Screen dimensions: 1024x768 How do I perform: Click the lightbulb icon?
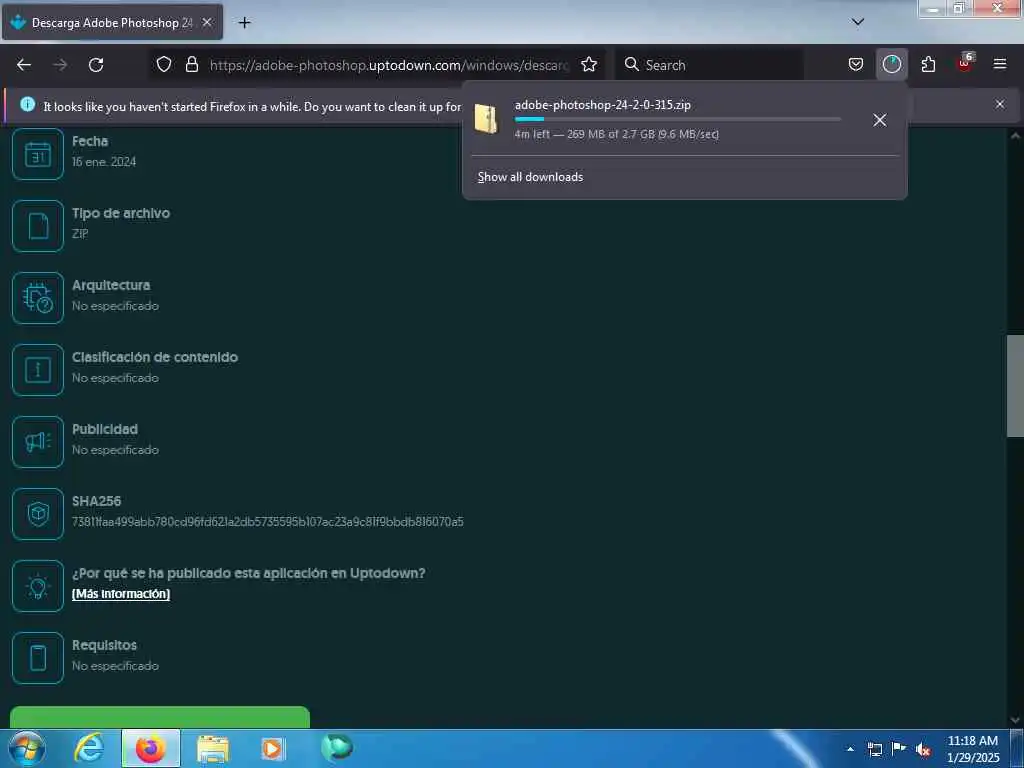tap(38, 586)
